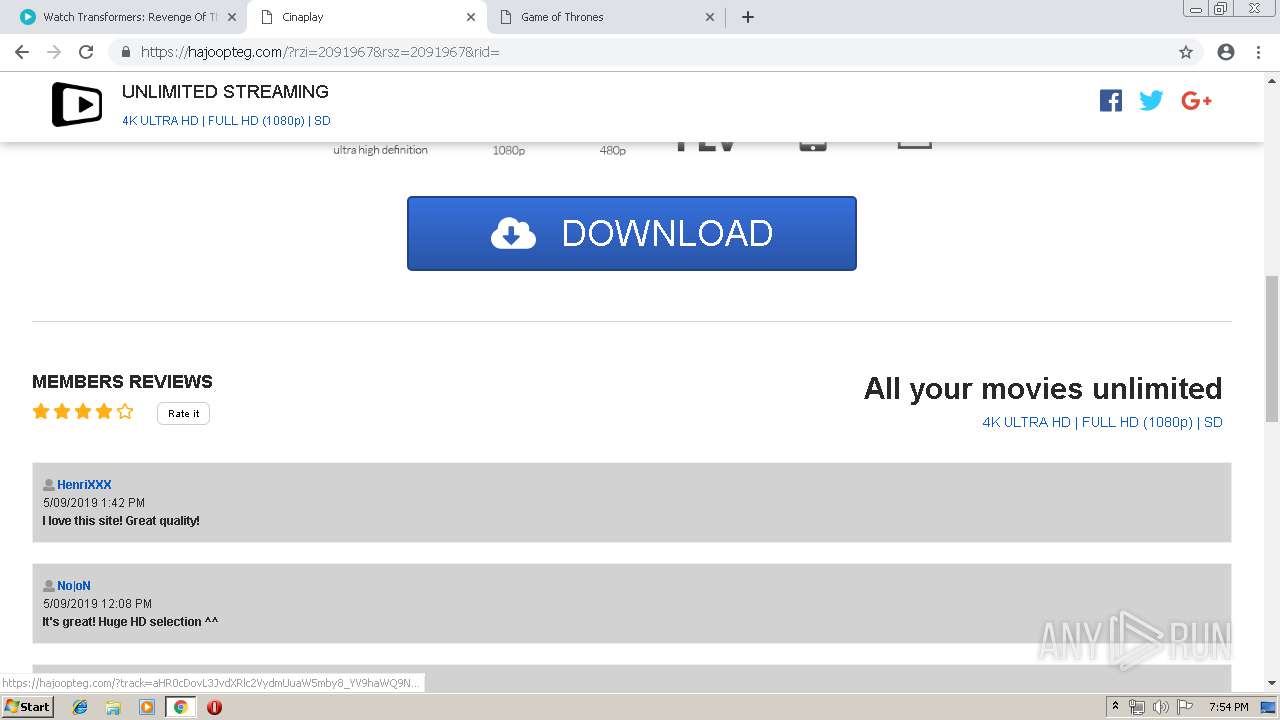Open media player taskbar icon
The height and width of the screenshot is (720, 1280).
coord(147,707)
